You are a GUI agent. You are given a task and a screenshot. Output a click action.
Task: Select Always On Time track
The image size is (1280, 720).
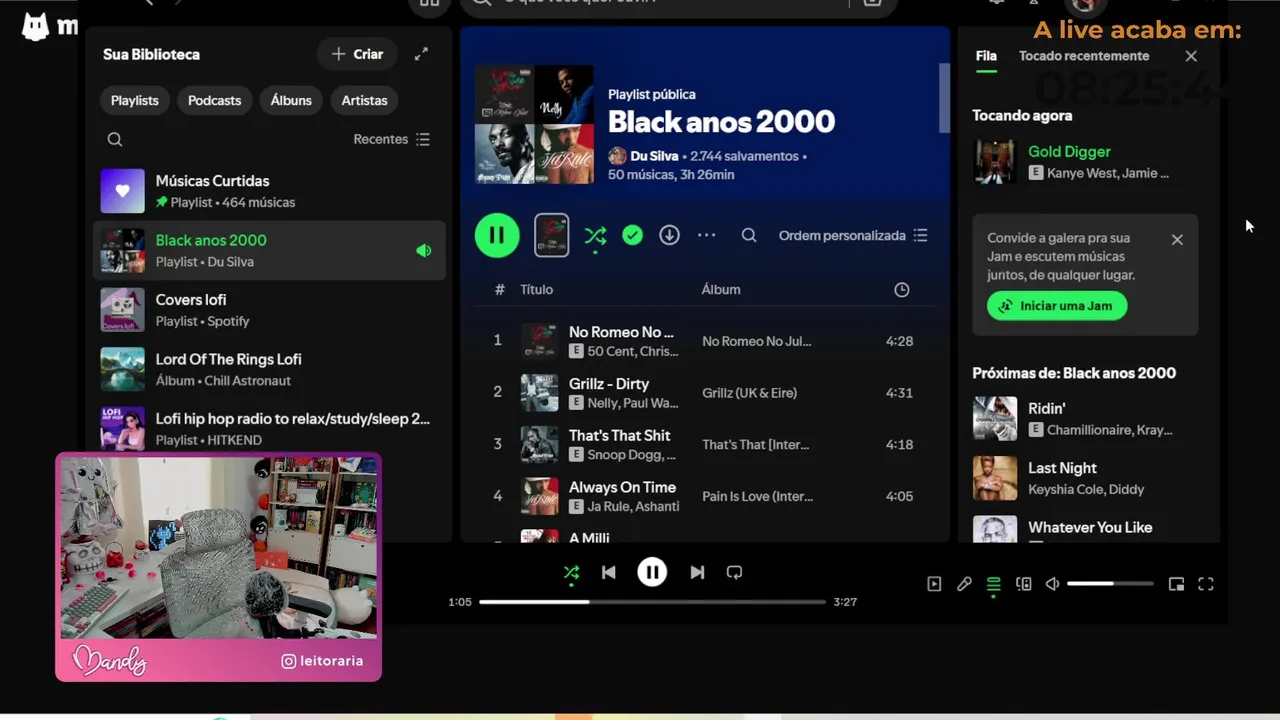coord(705,496)
